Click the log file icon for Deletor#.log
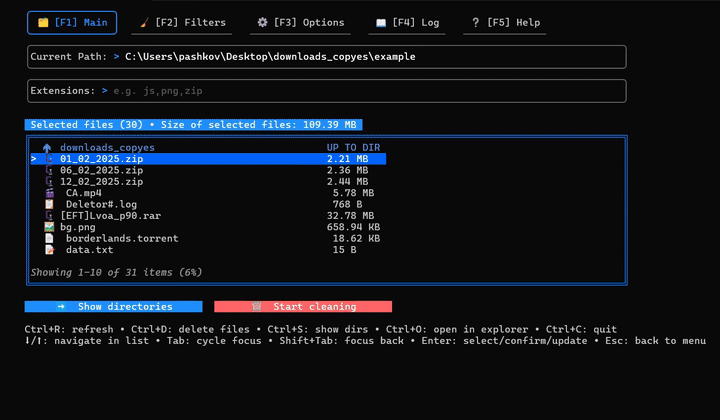 49,204
